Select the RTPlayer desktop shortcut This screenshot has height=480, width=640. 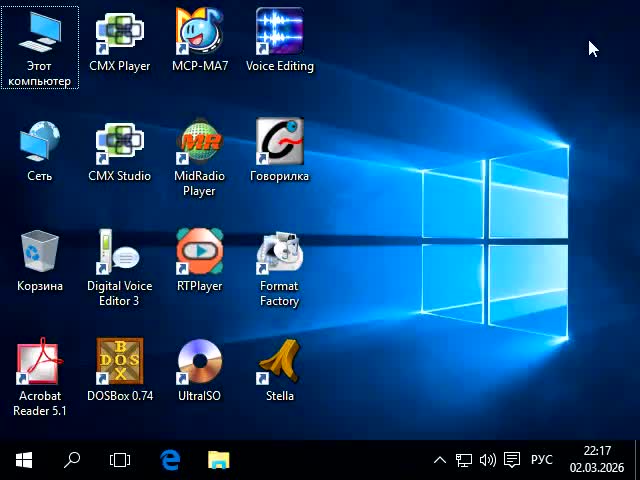[200, 253]
